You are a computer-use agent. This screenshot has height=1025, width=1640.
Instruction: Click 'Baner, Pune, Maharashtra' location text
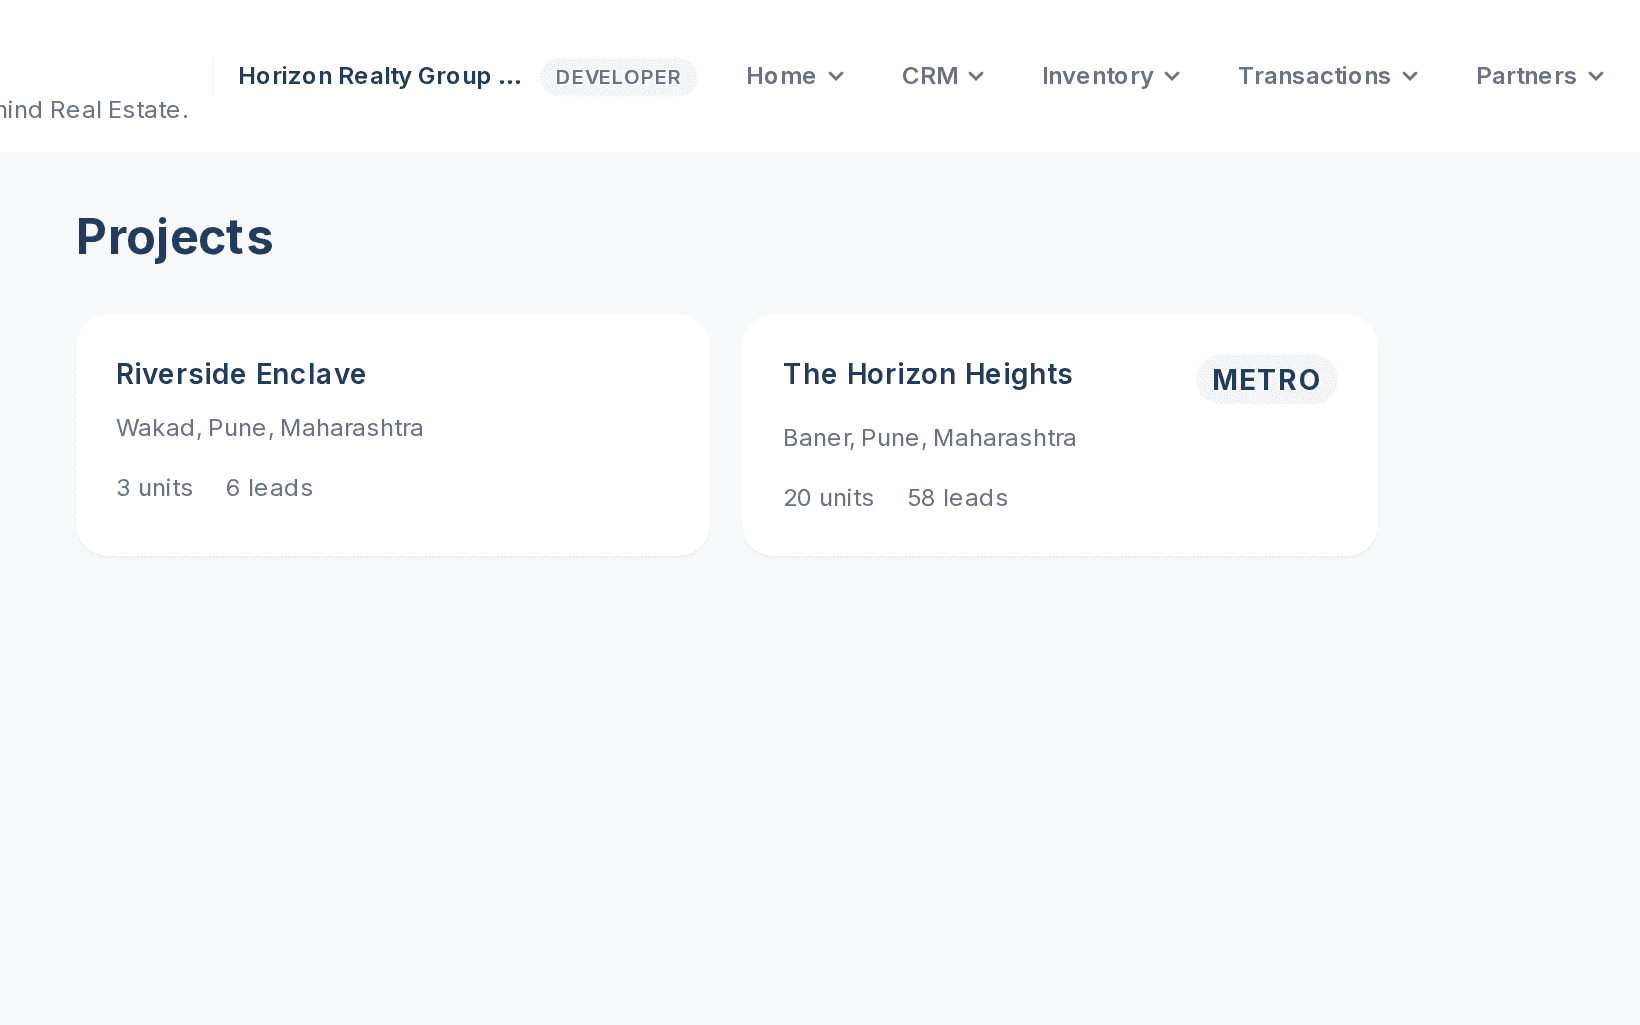(x=930, y=438)
